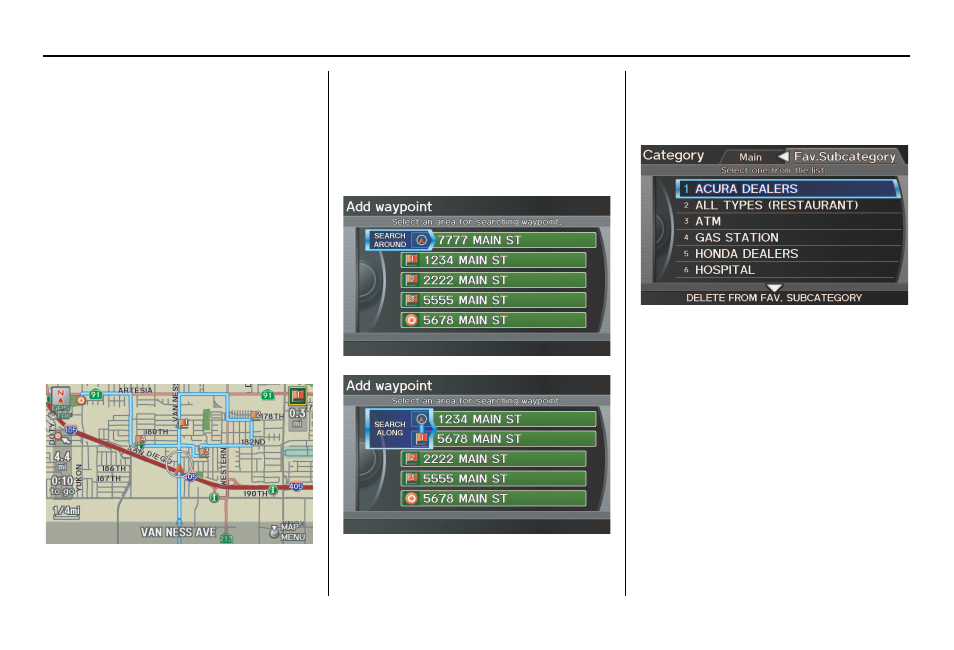
Task: Select the waypoint 1 flag indicator above 0.3 mi
Action: 298,396
